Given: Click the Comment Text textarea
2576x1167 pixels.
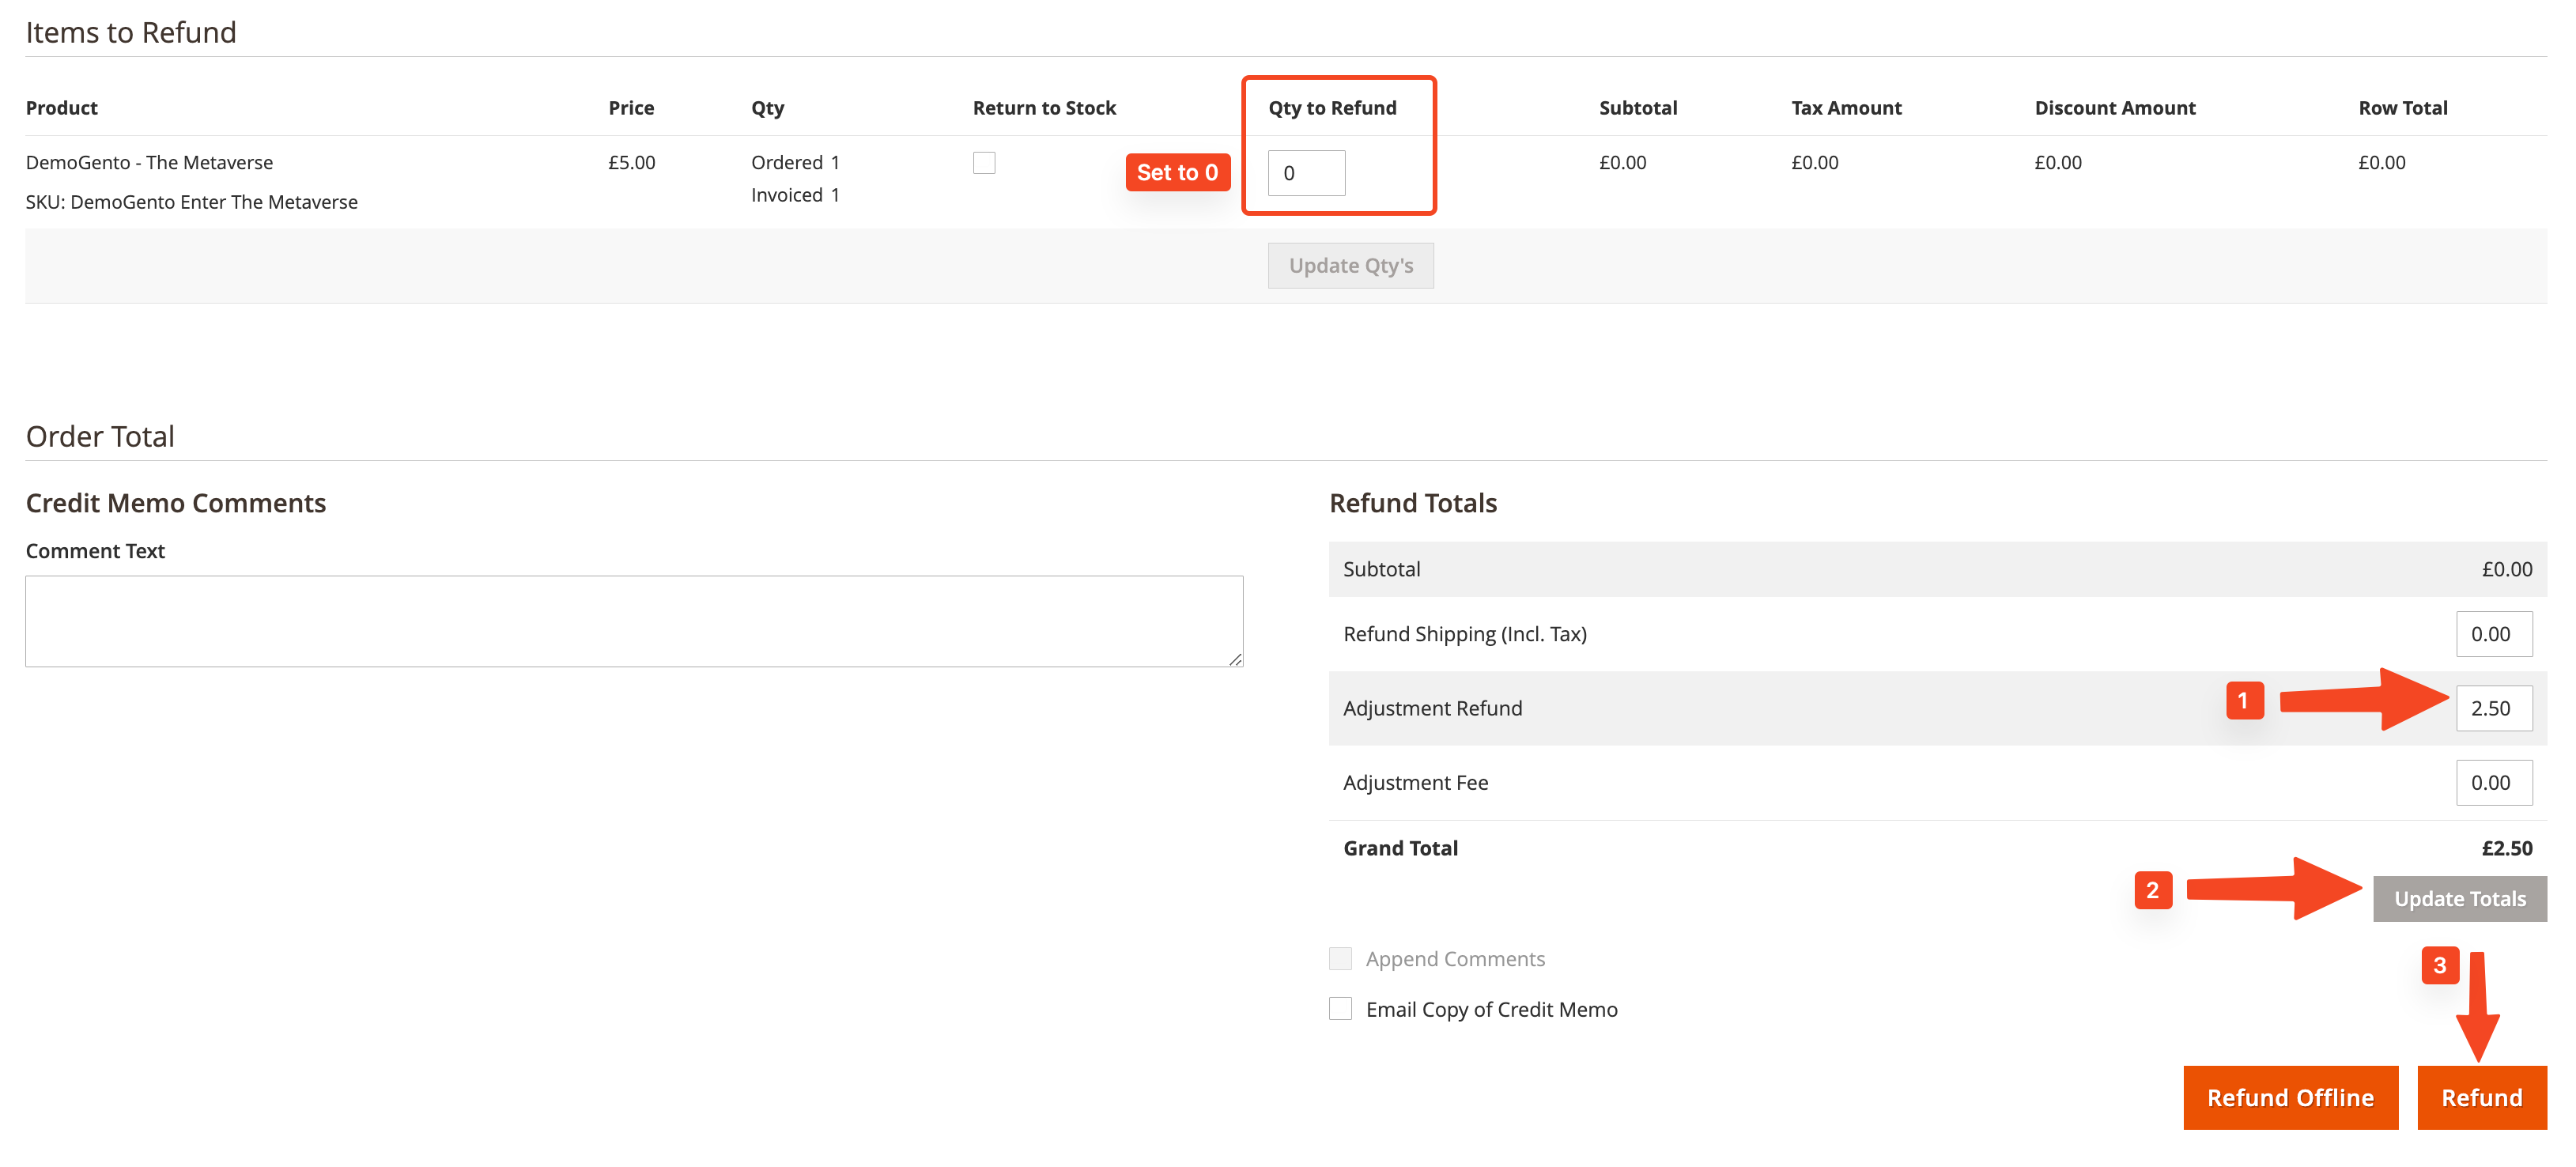Looking at the screenshot, I should click(634, 621).
